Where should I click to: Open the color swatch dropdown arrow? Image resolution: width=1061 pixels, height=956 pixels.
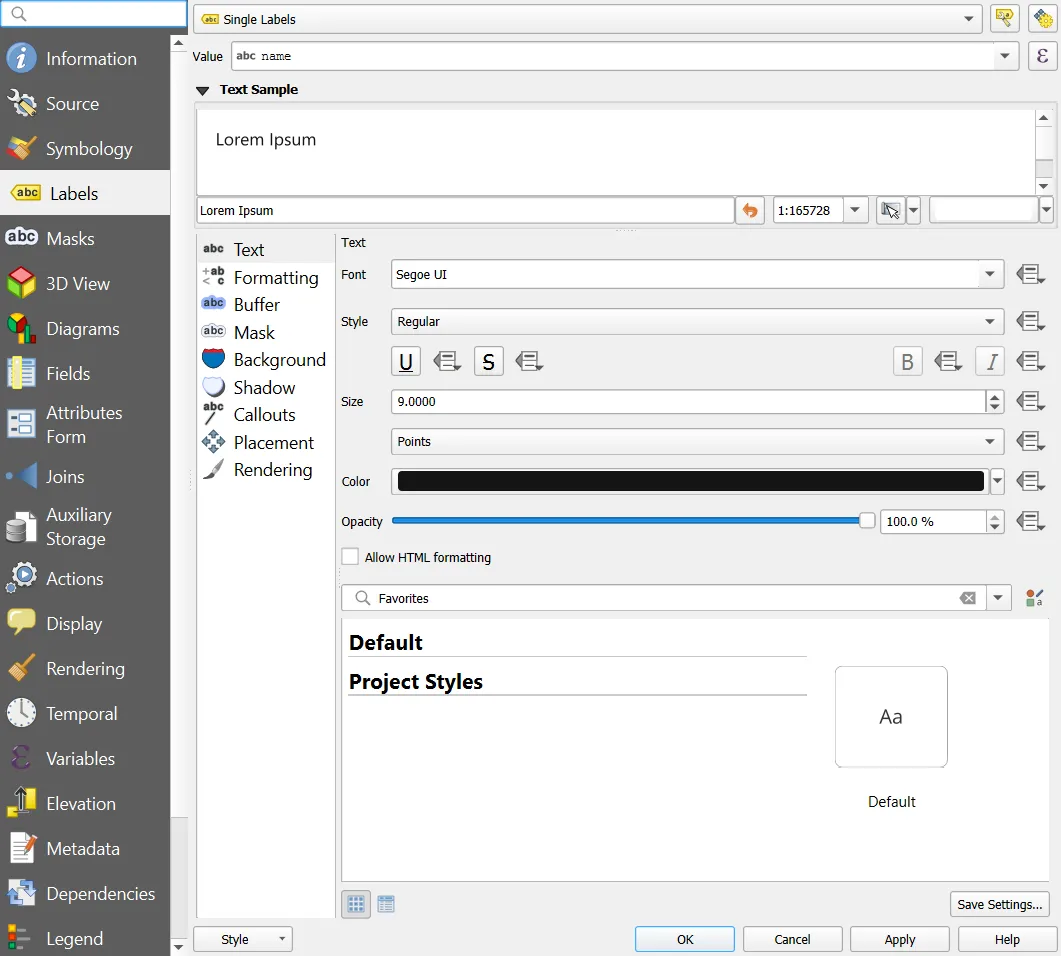coord(997,481)
